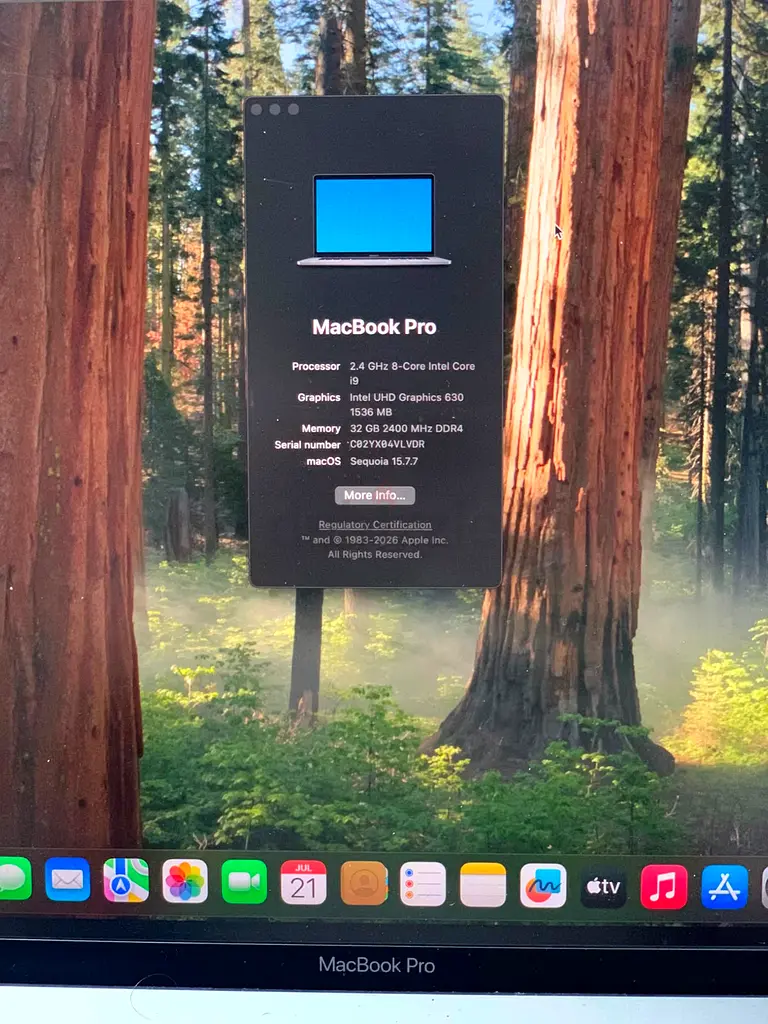Launch Music from the Dock
This screenshot has height=1024, width=768.
click(x=664, y=887)
